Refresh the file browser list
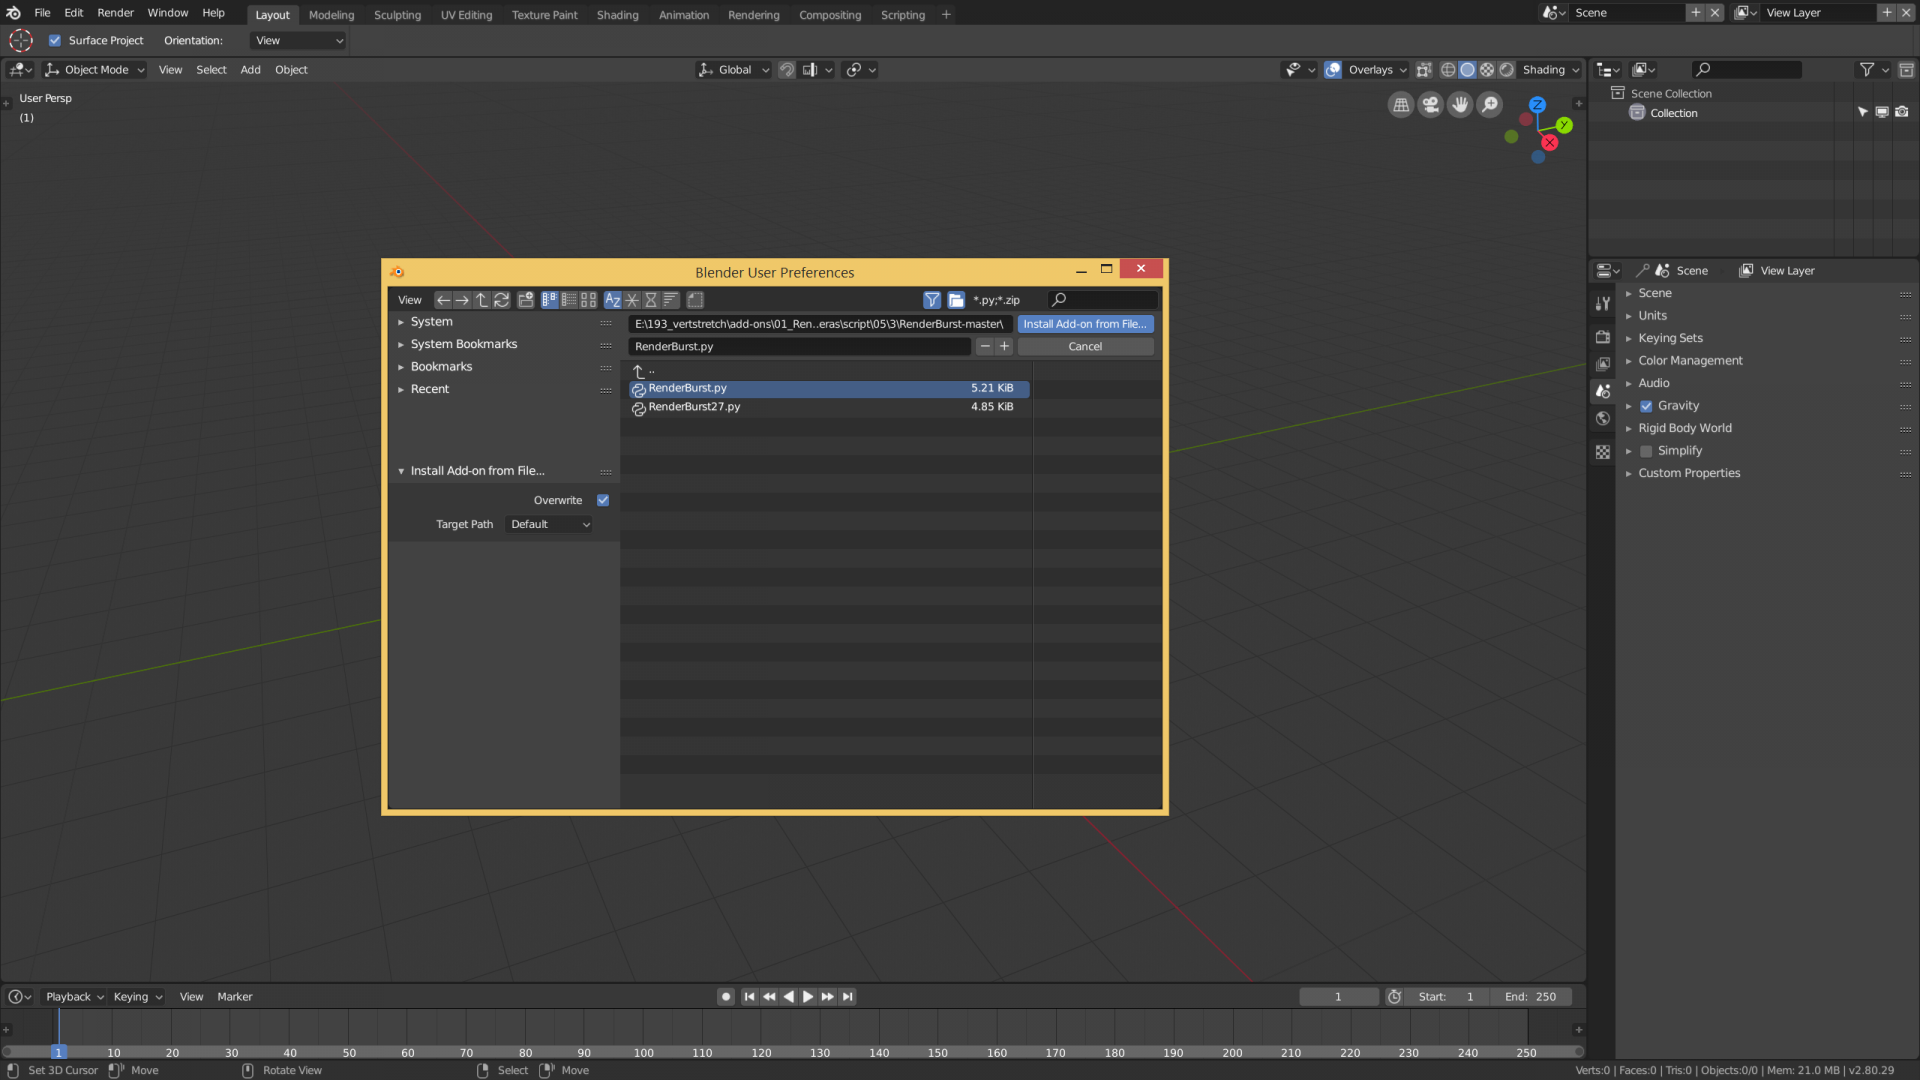This screenshot has width=1920, height=1080. click(502, 300)
